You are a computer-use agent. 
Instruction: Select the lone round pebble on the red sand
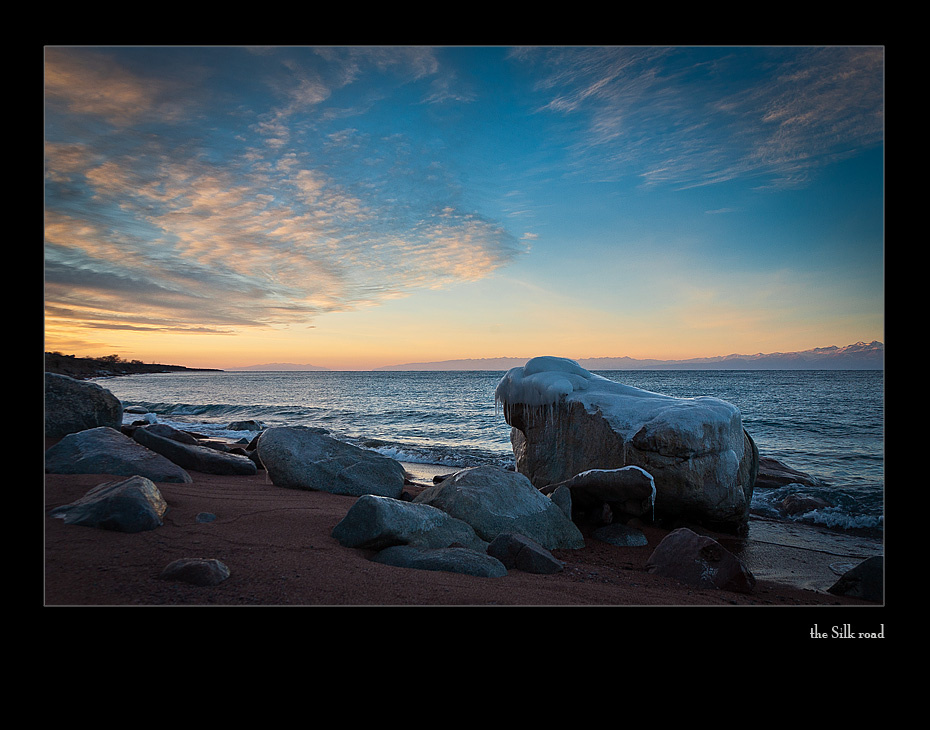click(x=196, y=571)
